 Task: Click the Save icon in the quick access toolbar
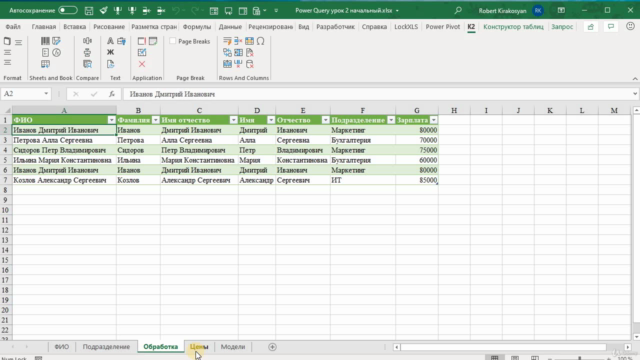tap(89, 11)
